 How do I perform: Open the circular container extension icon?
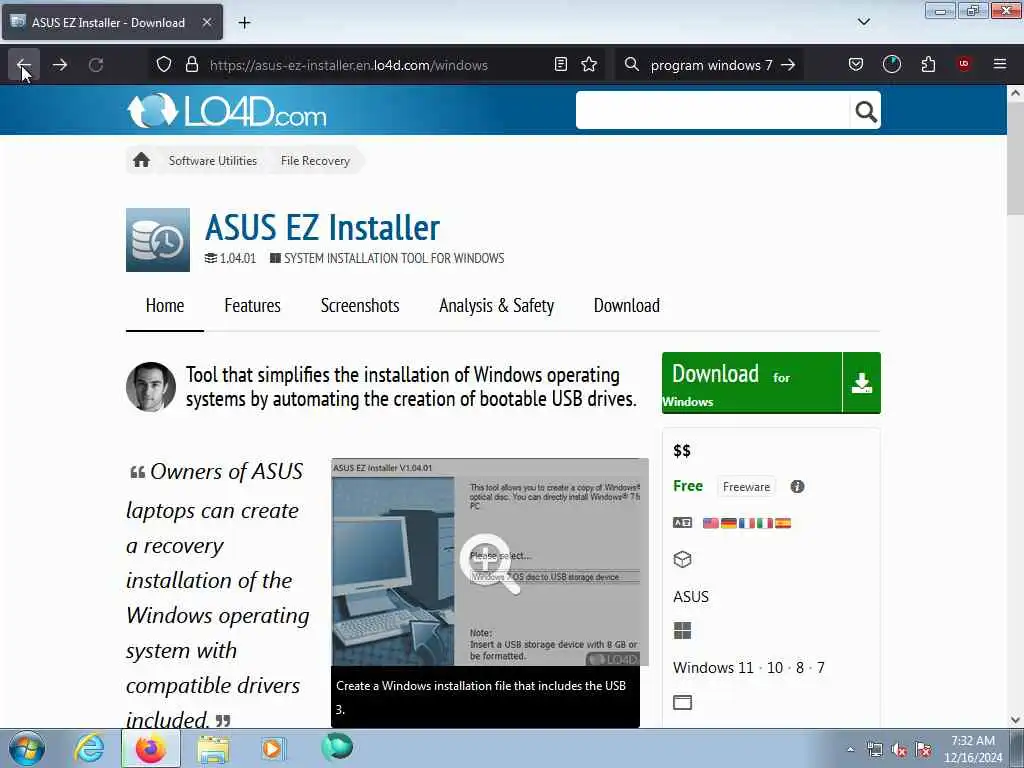tap(891, 65)
